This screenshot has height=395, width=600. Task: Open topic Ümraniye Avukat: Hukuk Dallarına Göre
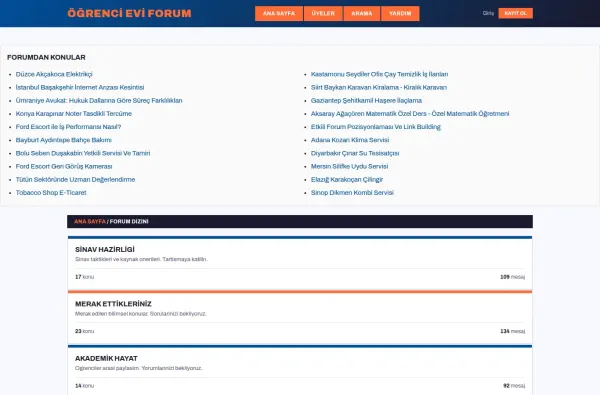coord(99,100)
